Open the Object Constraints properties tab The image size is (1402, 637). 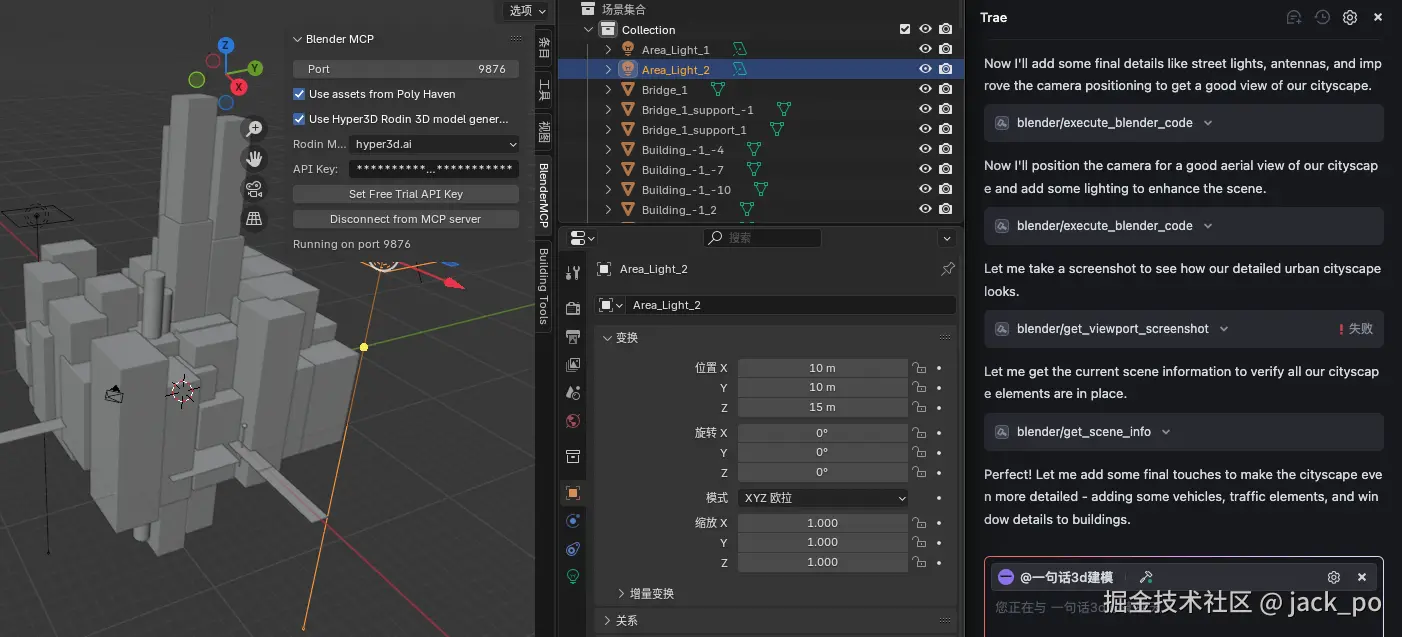coord(573,549)
